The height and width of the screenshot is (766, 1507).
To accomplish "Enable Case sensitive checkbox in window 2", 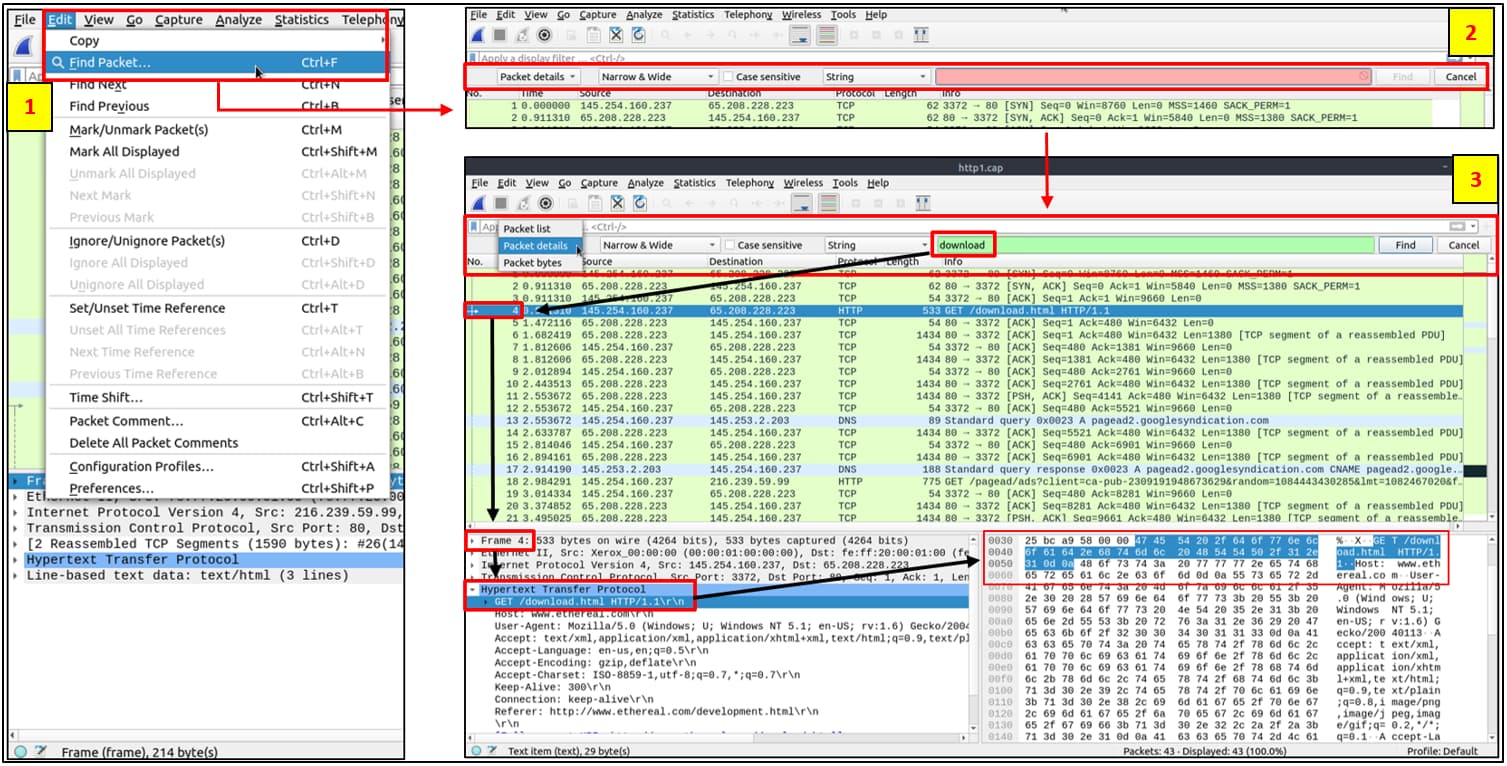I will (728, 77).
